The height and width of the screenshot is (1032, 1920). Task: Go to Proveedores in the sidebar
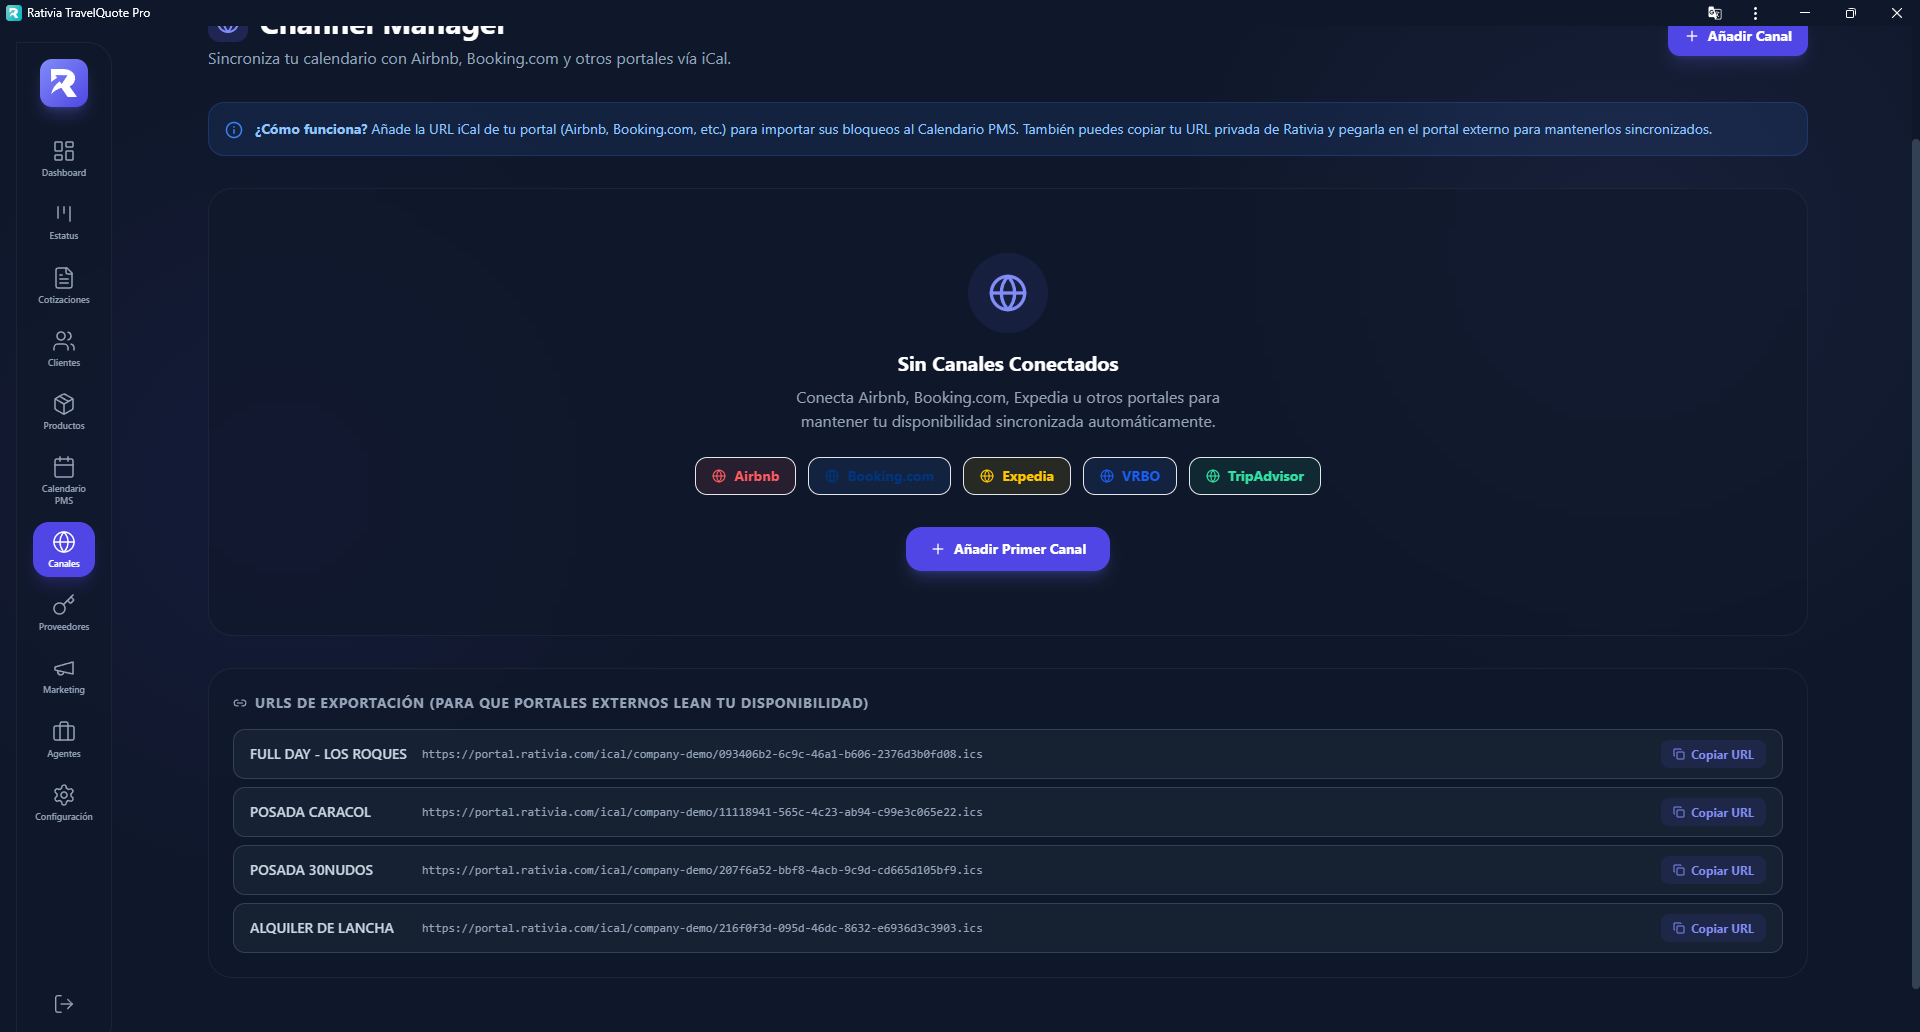pos(64,612)
